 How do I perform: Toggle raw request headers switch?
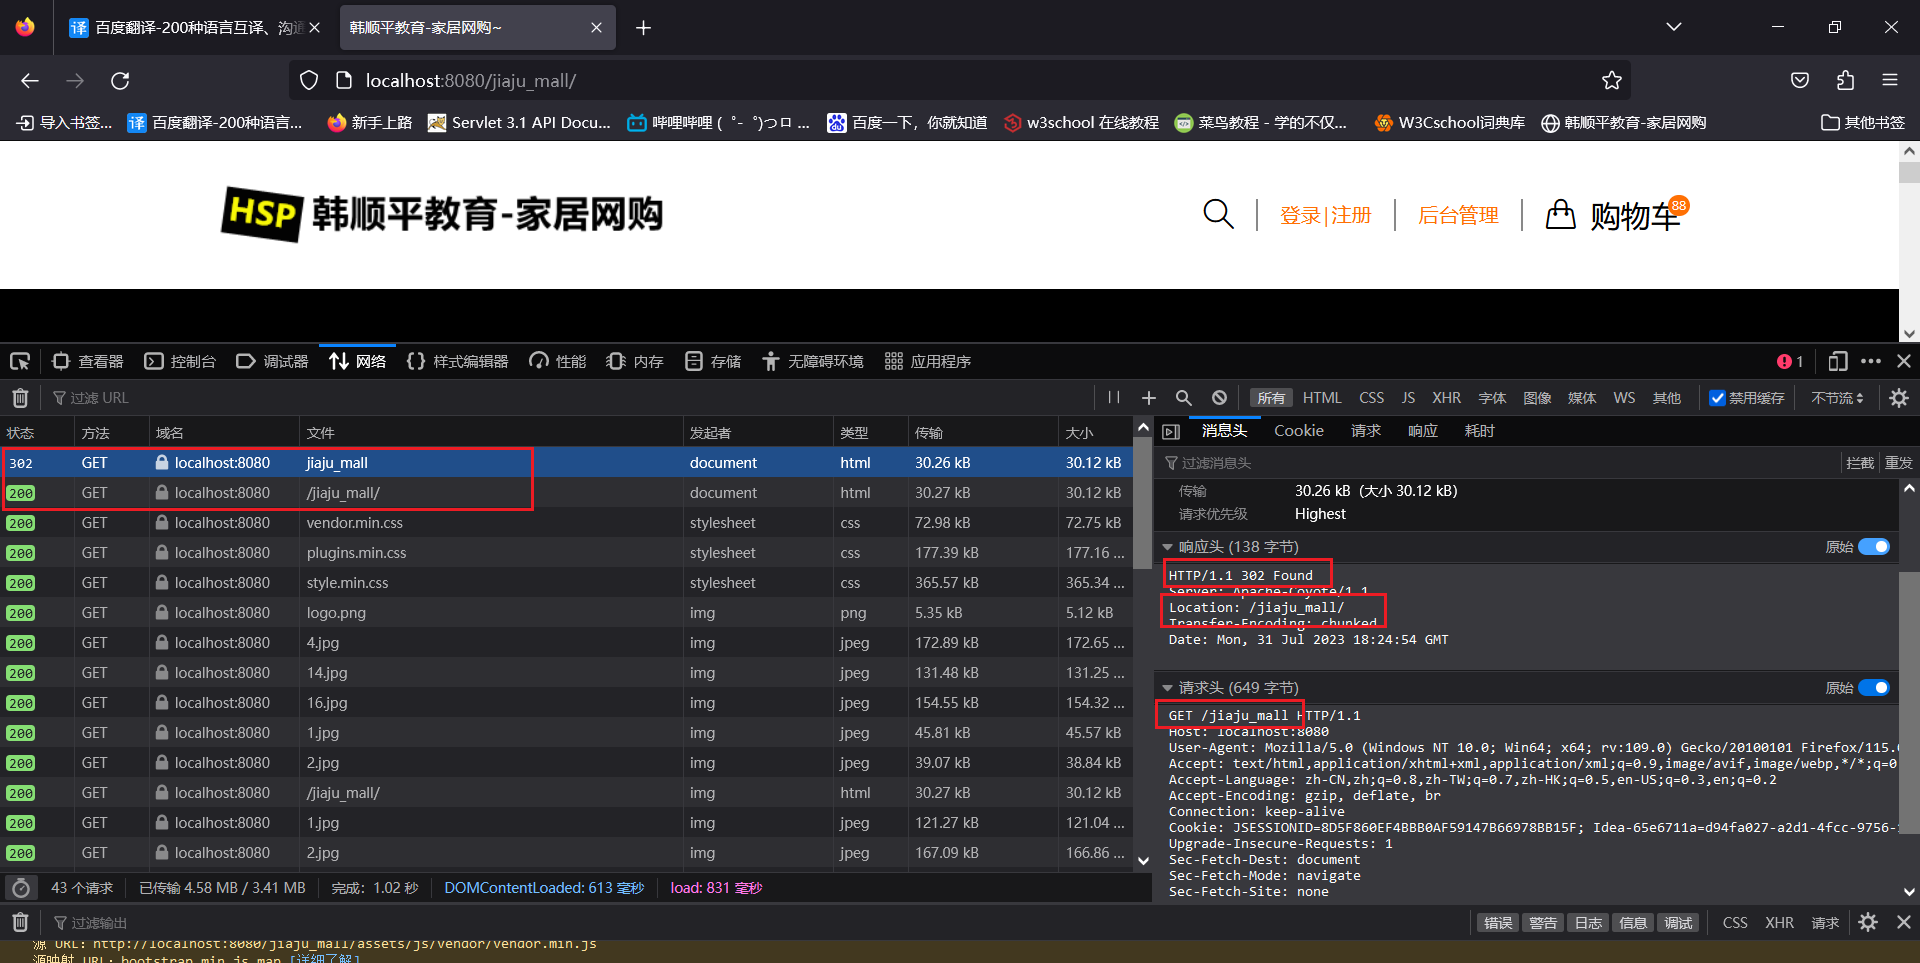pos(1874,688)
